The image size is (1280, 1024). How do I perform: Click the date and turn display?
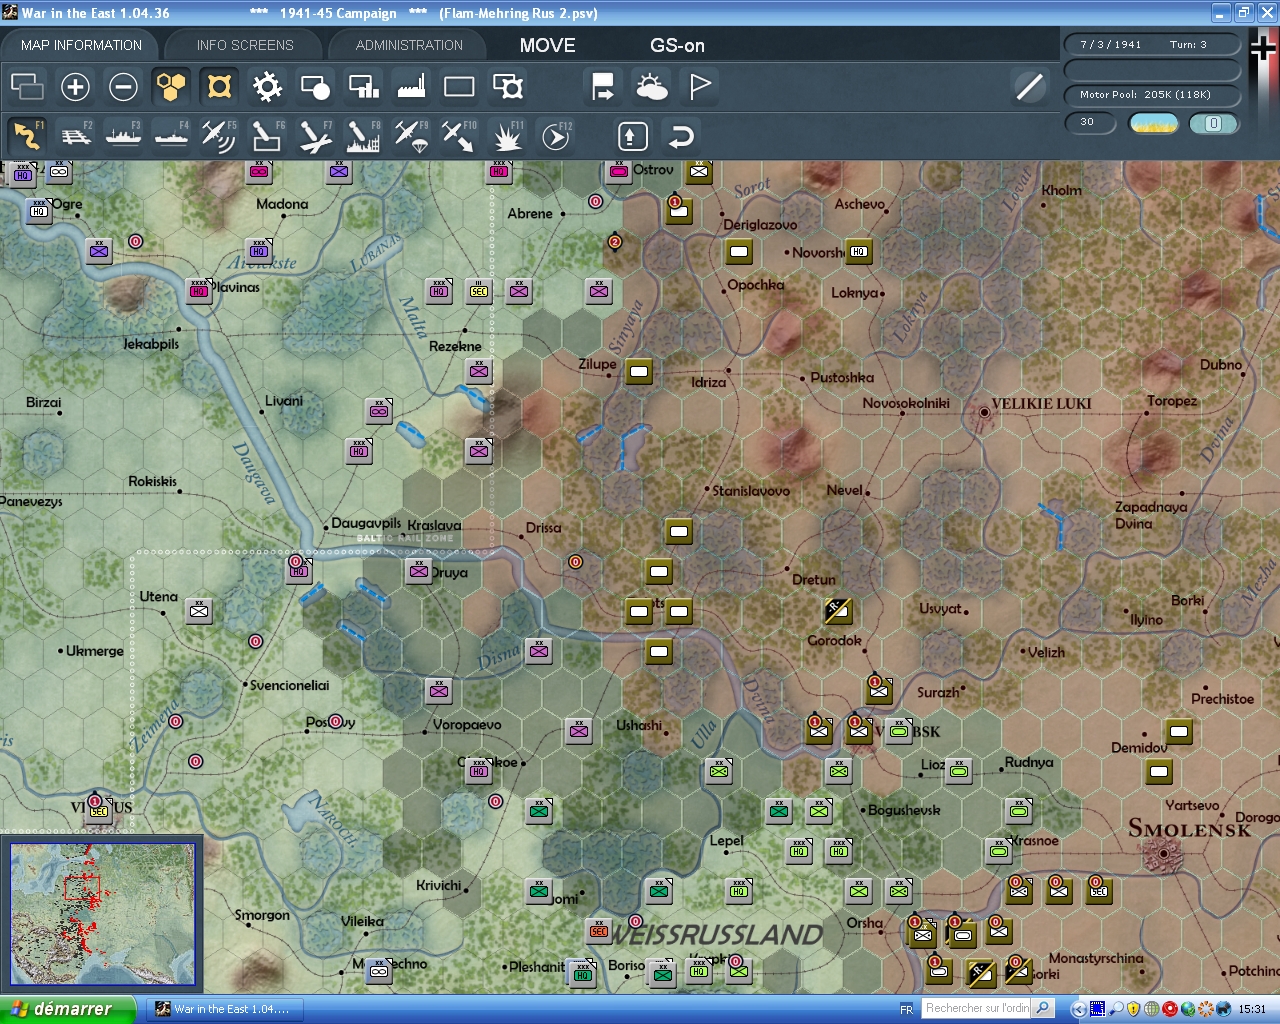click(x=1151, y=44)
